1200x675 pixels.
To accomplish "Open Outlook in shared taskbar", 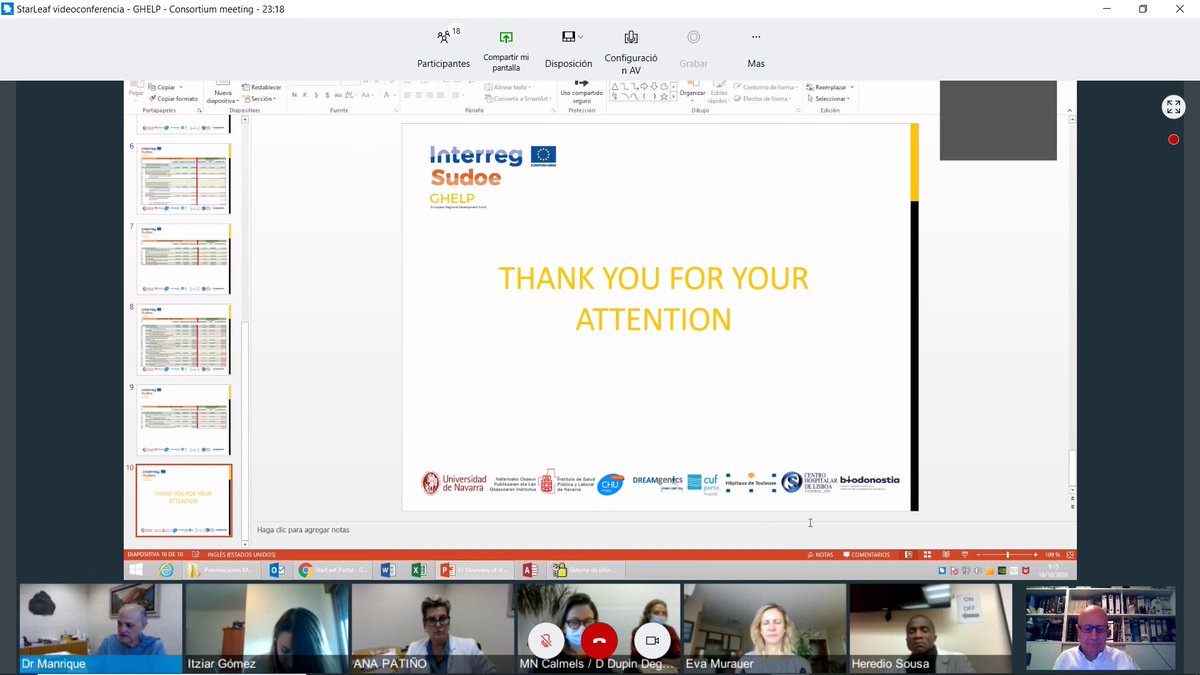I will click(x=277, y=570).
